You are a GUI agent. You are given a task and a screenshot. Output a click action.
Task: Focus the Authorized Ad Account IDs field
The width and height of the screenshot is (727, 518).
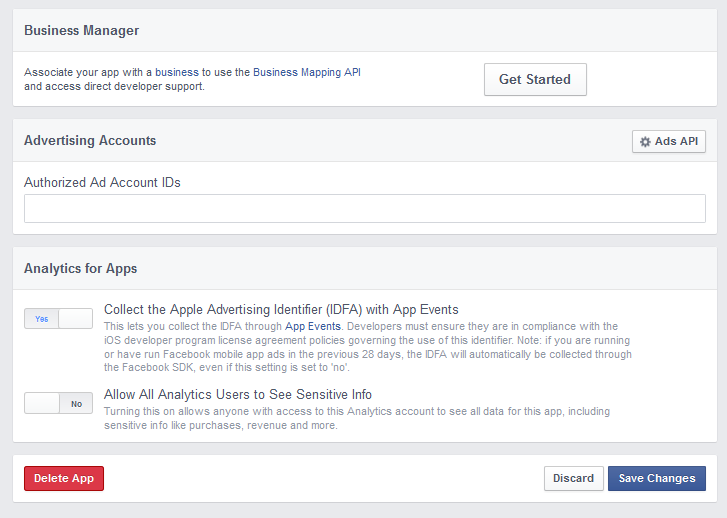(364, 209)
